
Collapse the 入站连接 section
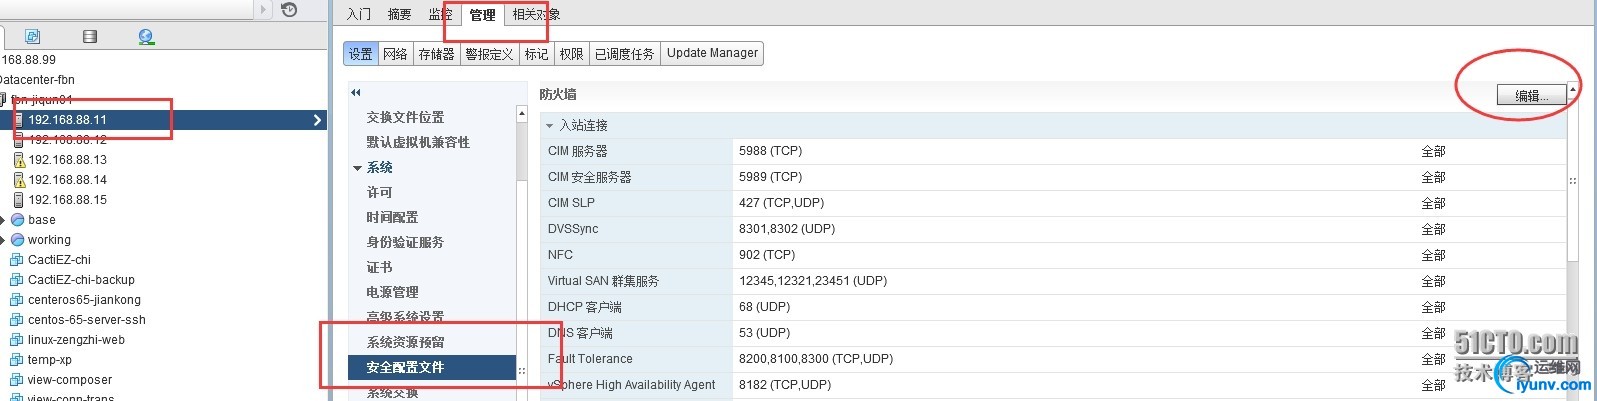(x=549, y=126)
